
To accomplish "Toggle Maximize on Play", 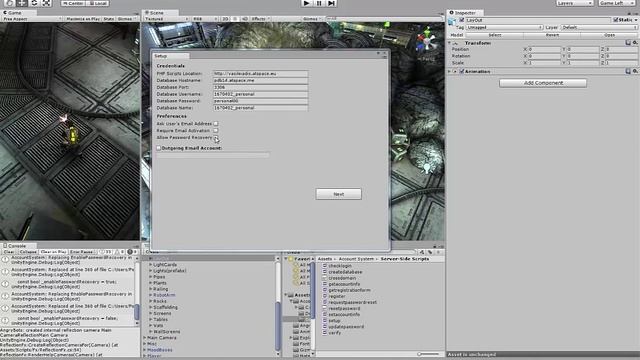I will 83,19.
